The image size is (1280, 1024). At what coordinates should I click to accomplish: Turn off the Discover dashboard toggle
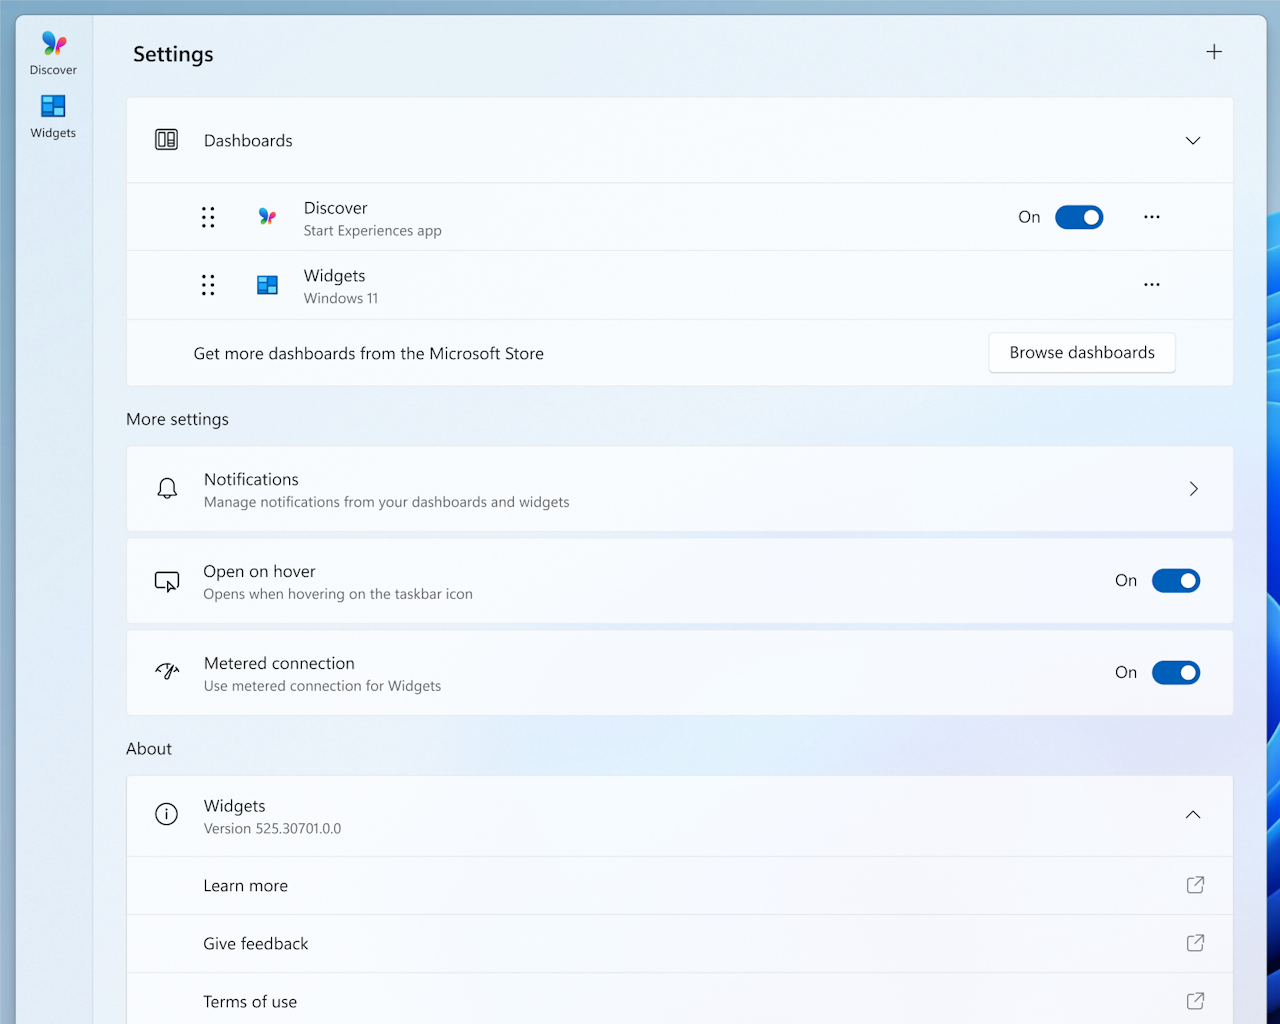[x=1079, y=217]
